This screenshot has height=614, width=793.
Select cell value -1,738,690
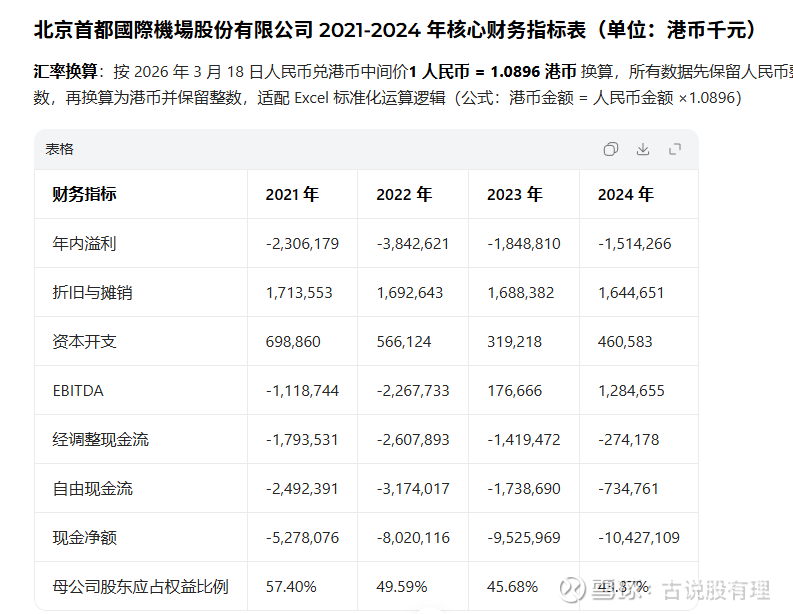pyautogui.click(x=524, y=489)
